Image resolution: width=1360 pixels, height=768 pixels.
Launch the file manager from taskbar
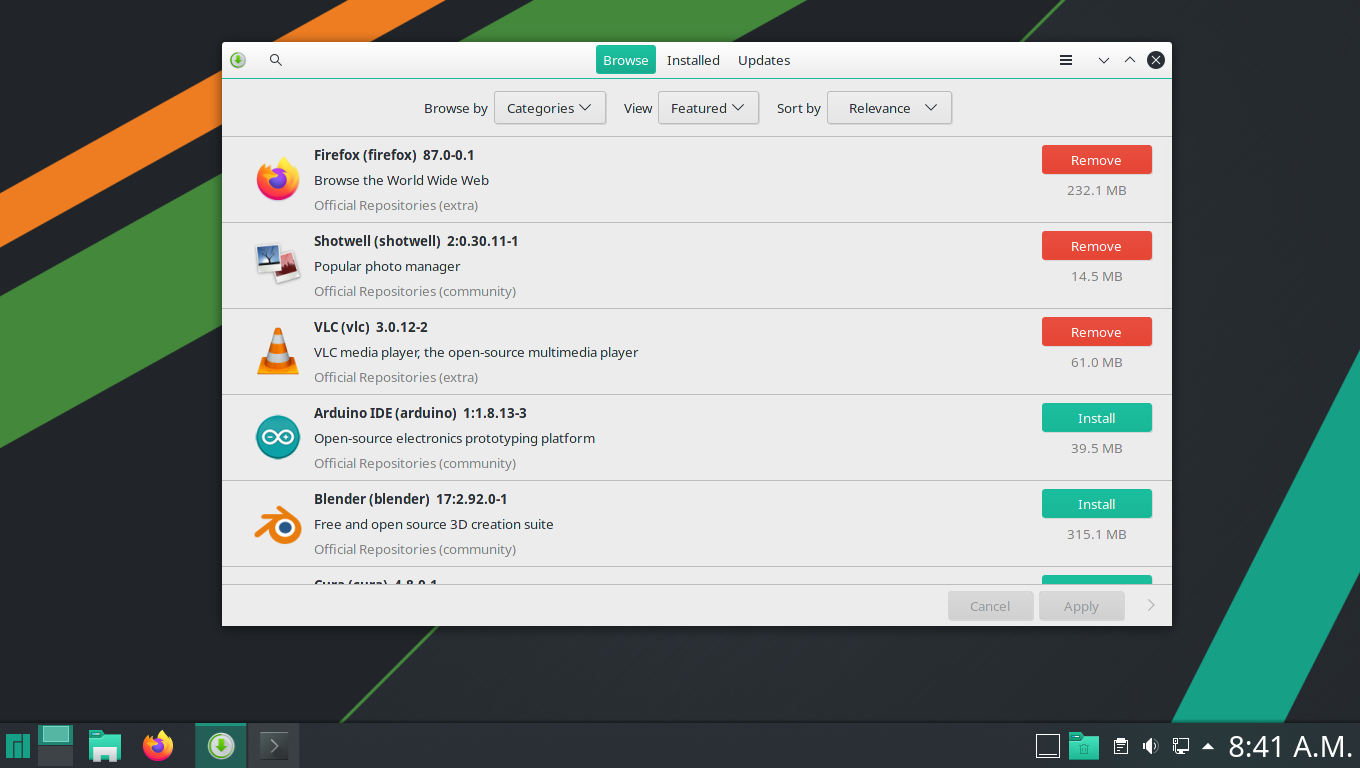point(105,746)
